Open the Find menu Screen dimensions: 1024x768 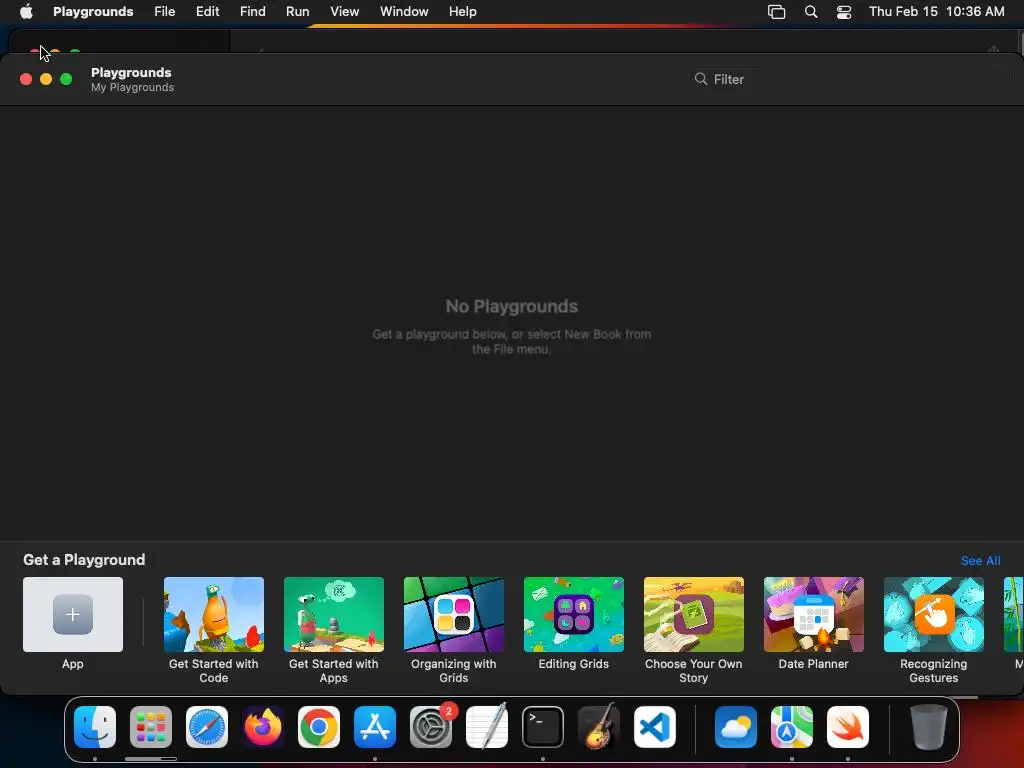click(x=253, y=11)
